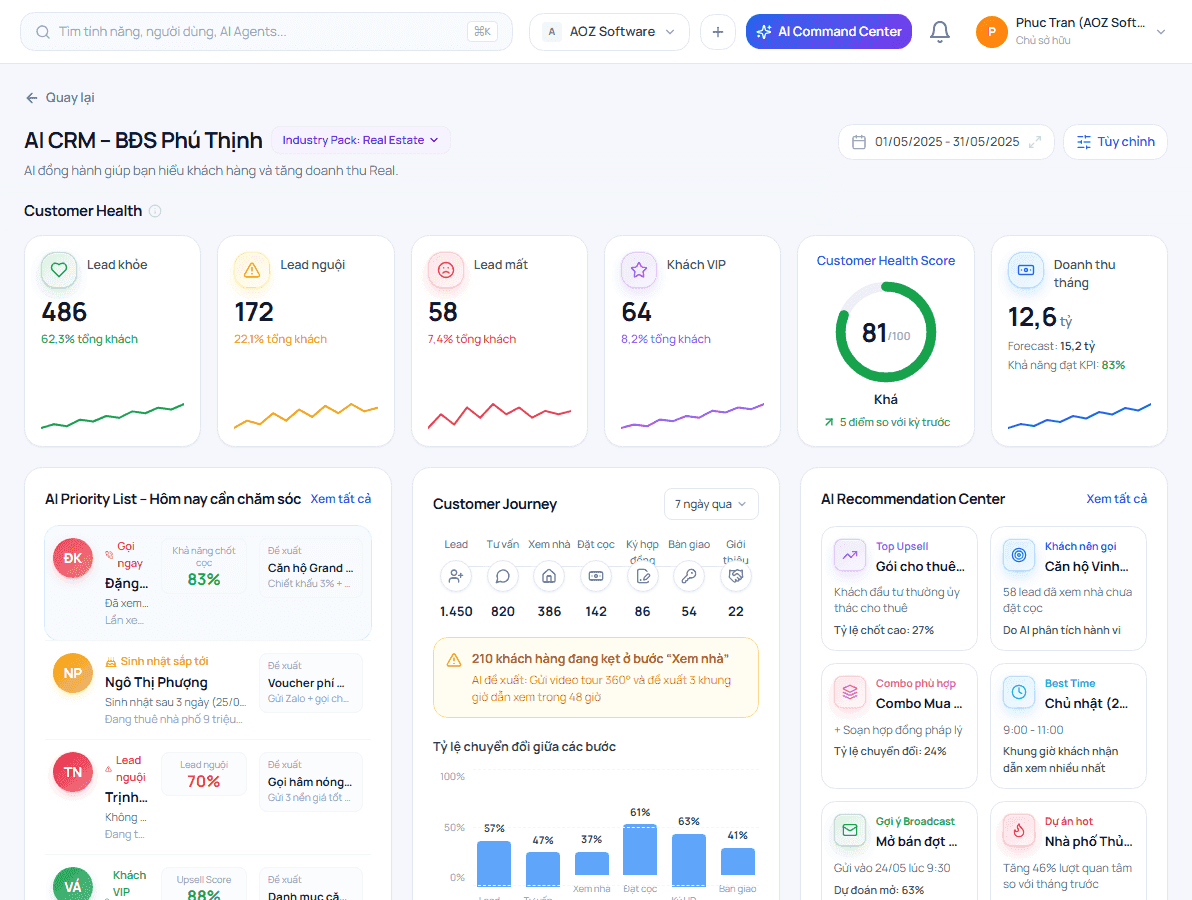Screen dimensions: 1192x900
Task: Click the VÁ avatar in priority list
Action: [73, 885]
